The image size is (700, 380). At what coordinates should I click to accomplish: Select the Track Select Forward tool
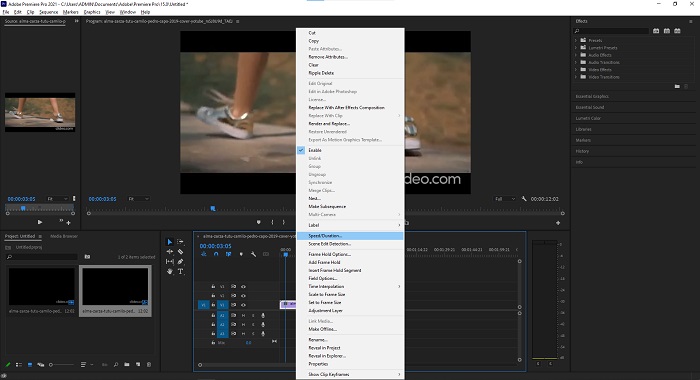click(180, 242)
